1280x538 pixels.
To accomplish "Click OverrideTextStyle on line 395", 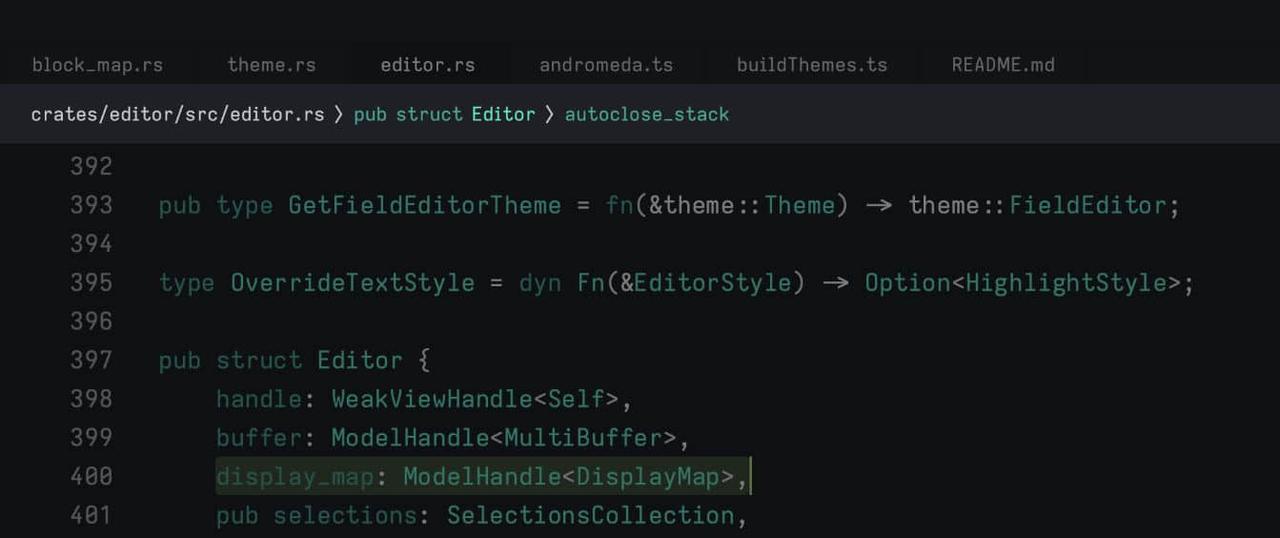I will point(352,283).
